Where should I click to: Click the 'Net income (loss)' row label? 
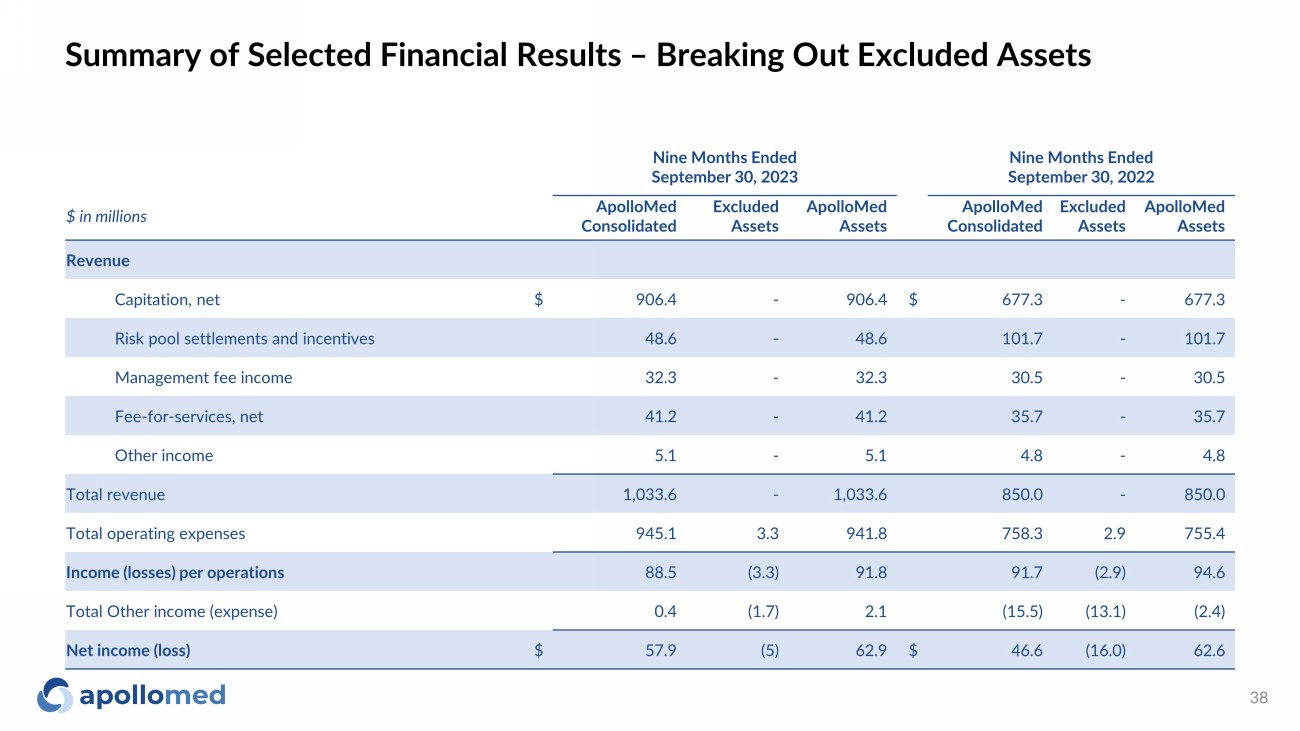tap(128, 651)
